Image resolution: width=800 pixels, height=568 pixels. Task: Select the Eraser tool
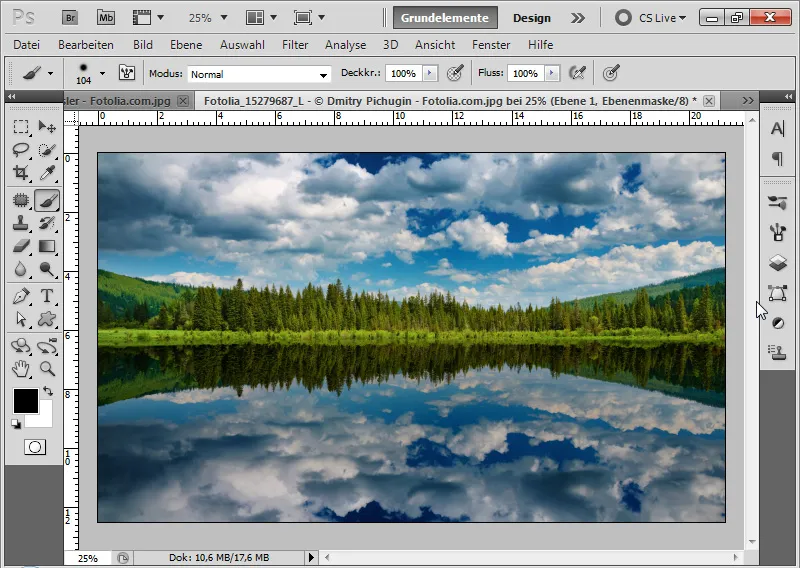[x=20, y=246]
